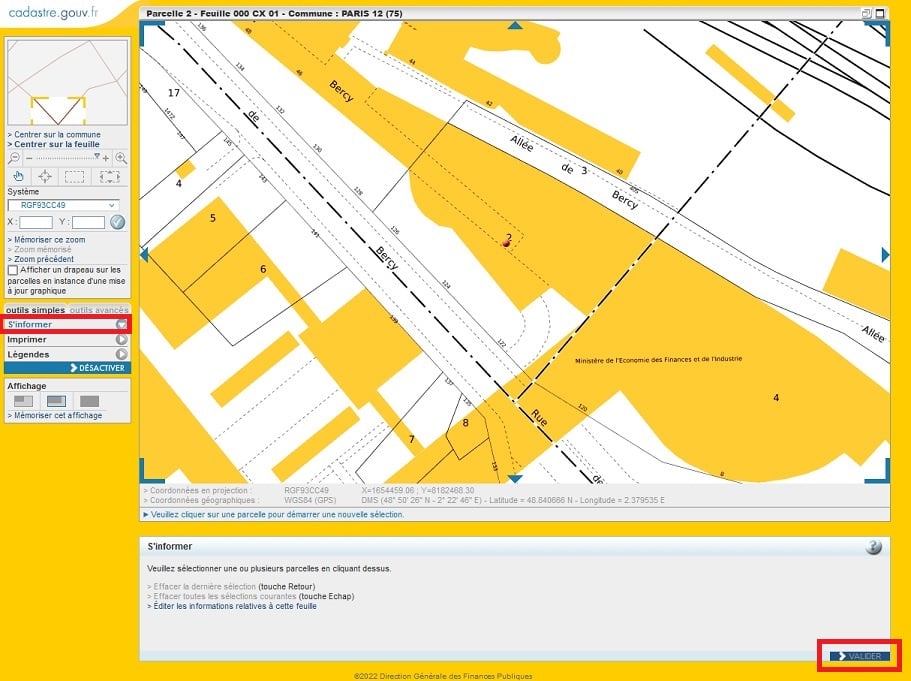
Task: Select the rectangle-with-arrows extent tool
Action: (109, 176)
